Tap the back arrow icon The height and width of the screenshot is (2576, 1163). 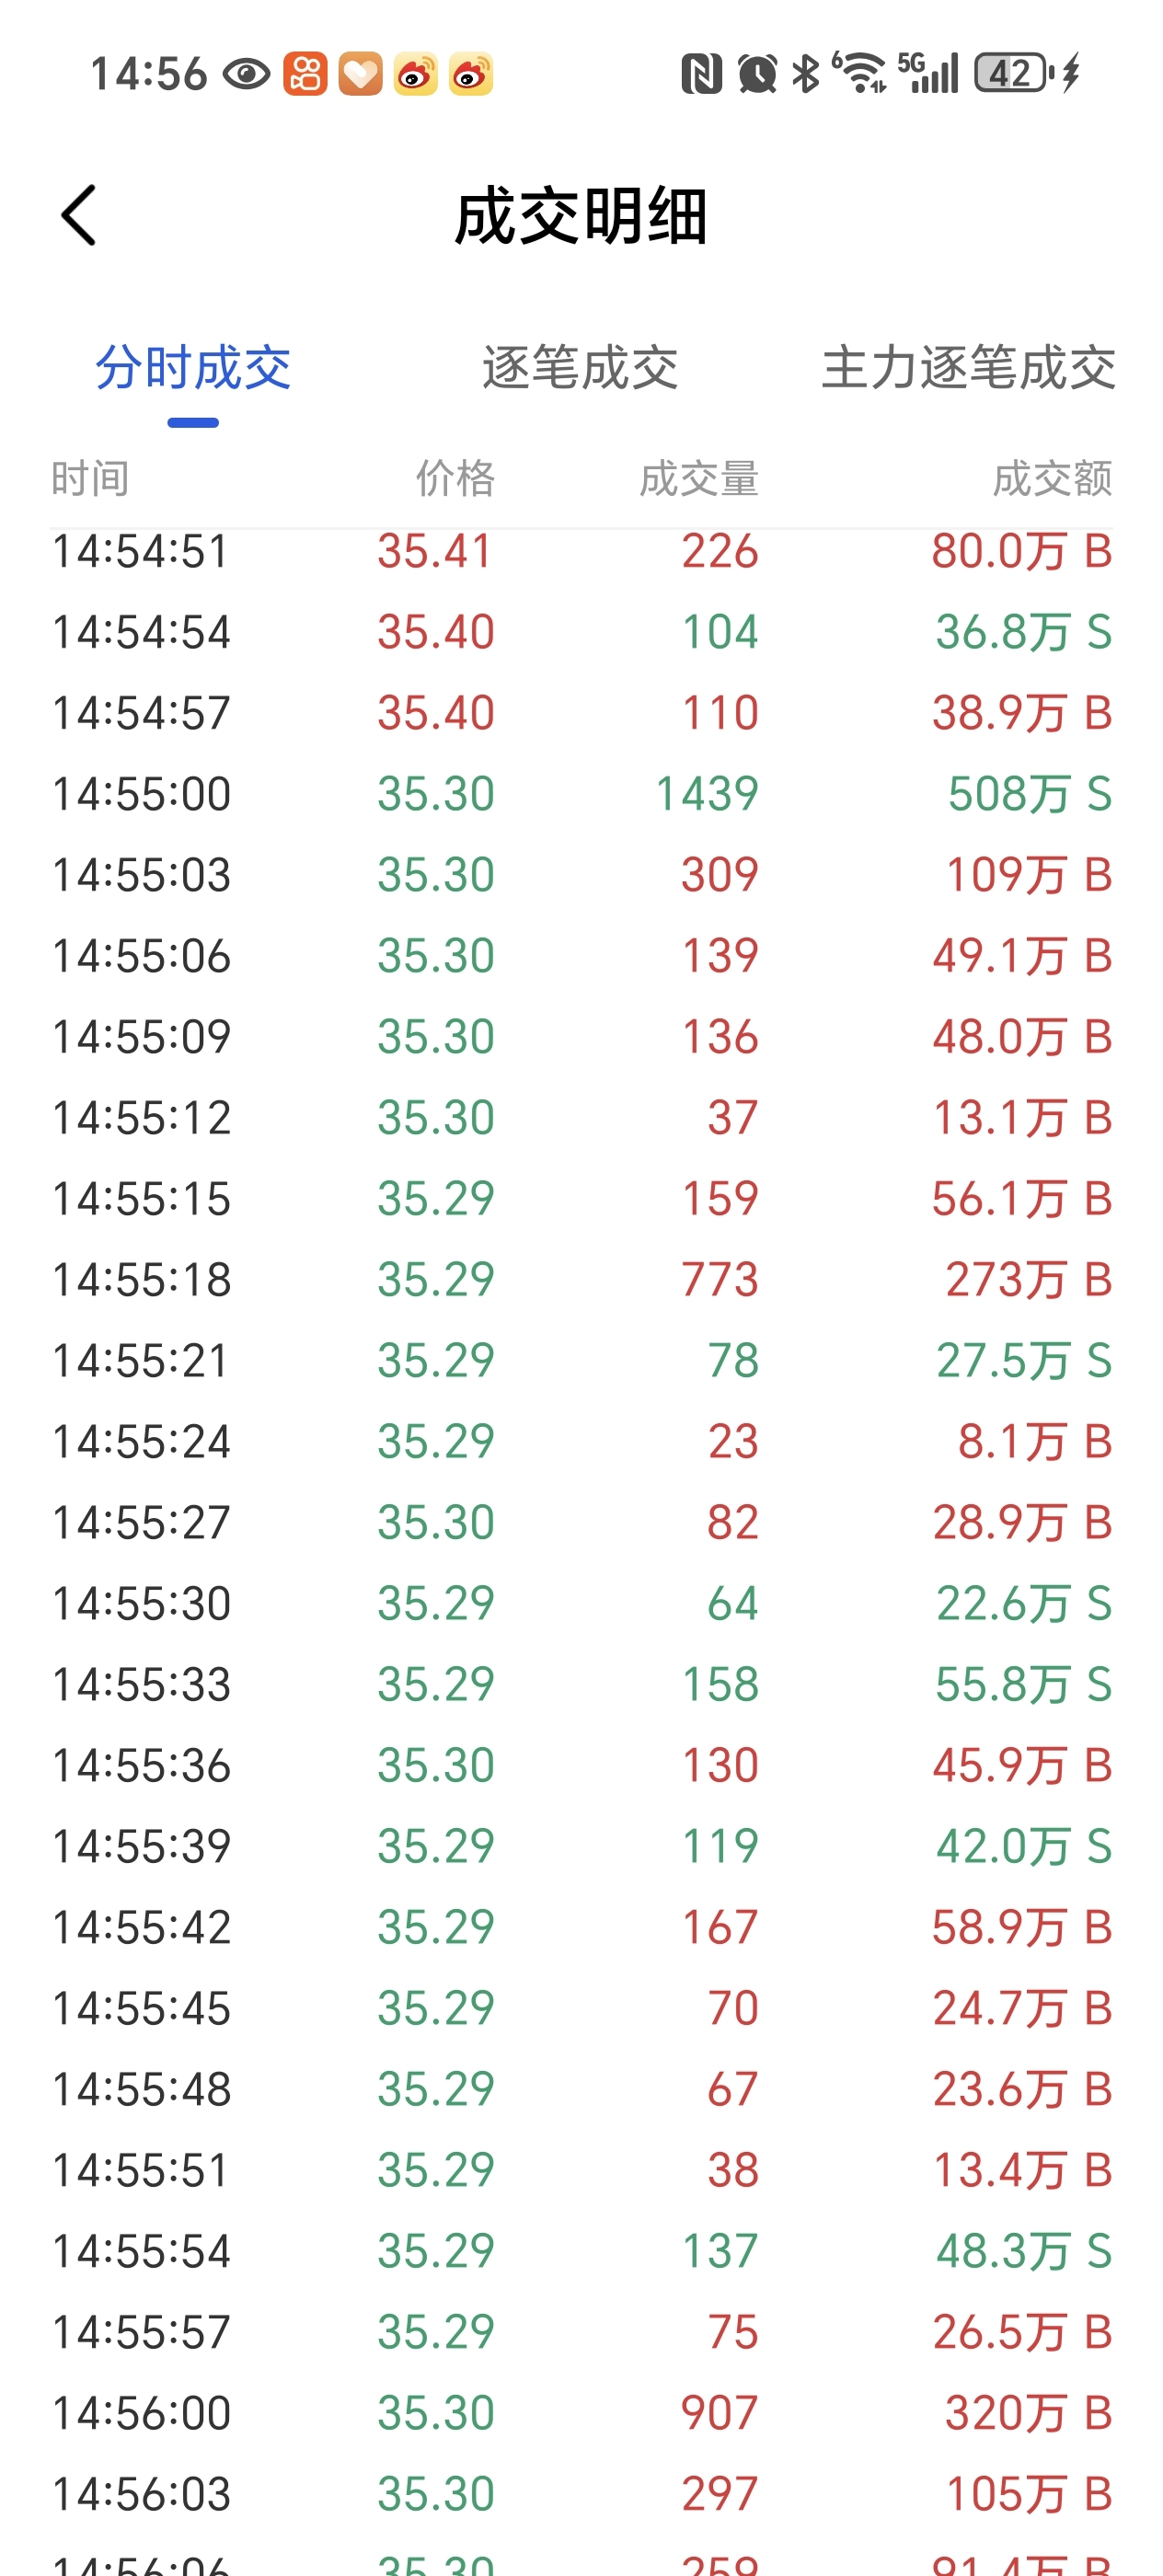coord(79,215)
